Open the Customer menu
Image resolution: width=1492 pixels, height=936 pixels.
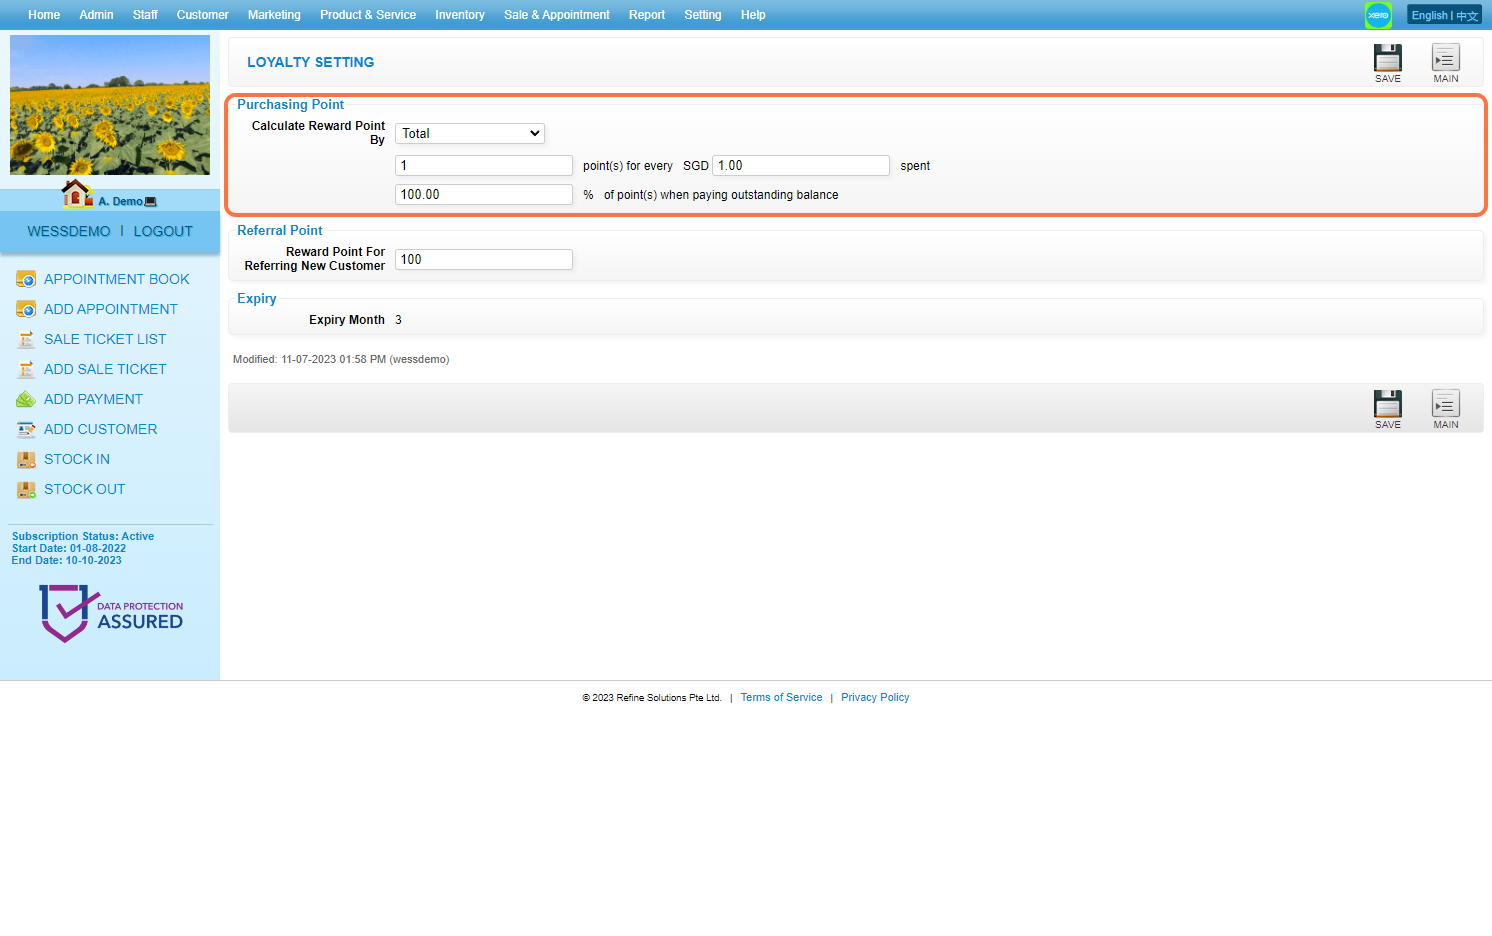click(203, 15)
